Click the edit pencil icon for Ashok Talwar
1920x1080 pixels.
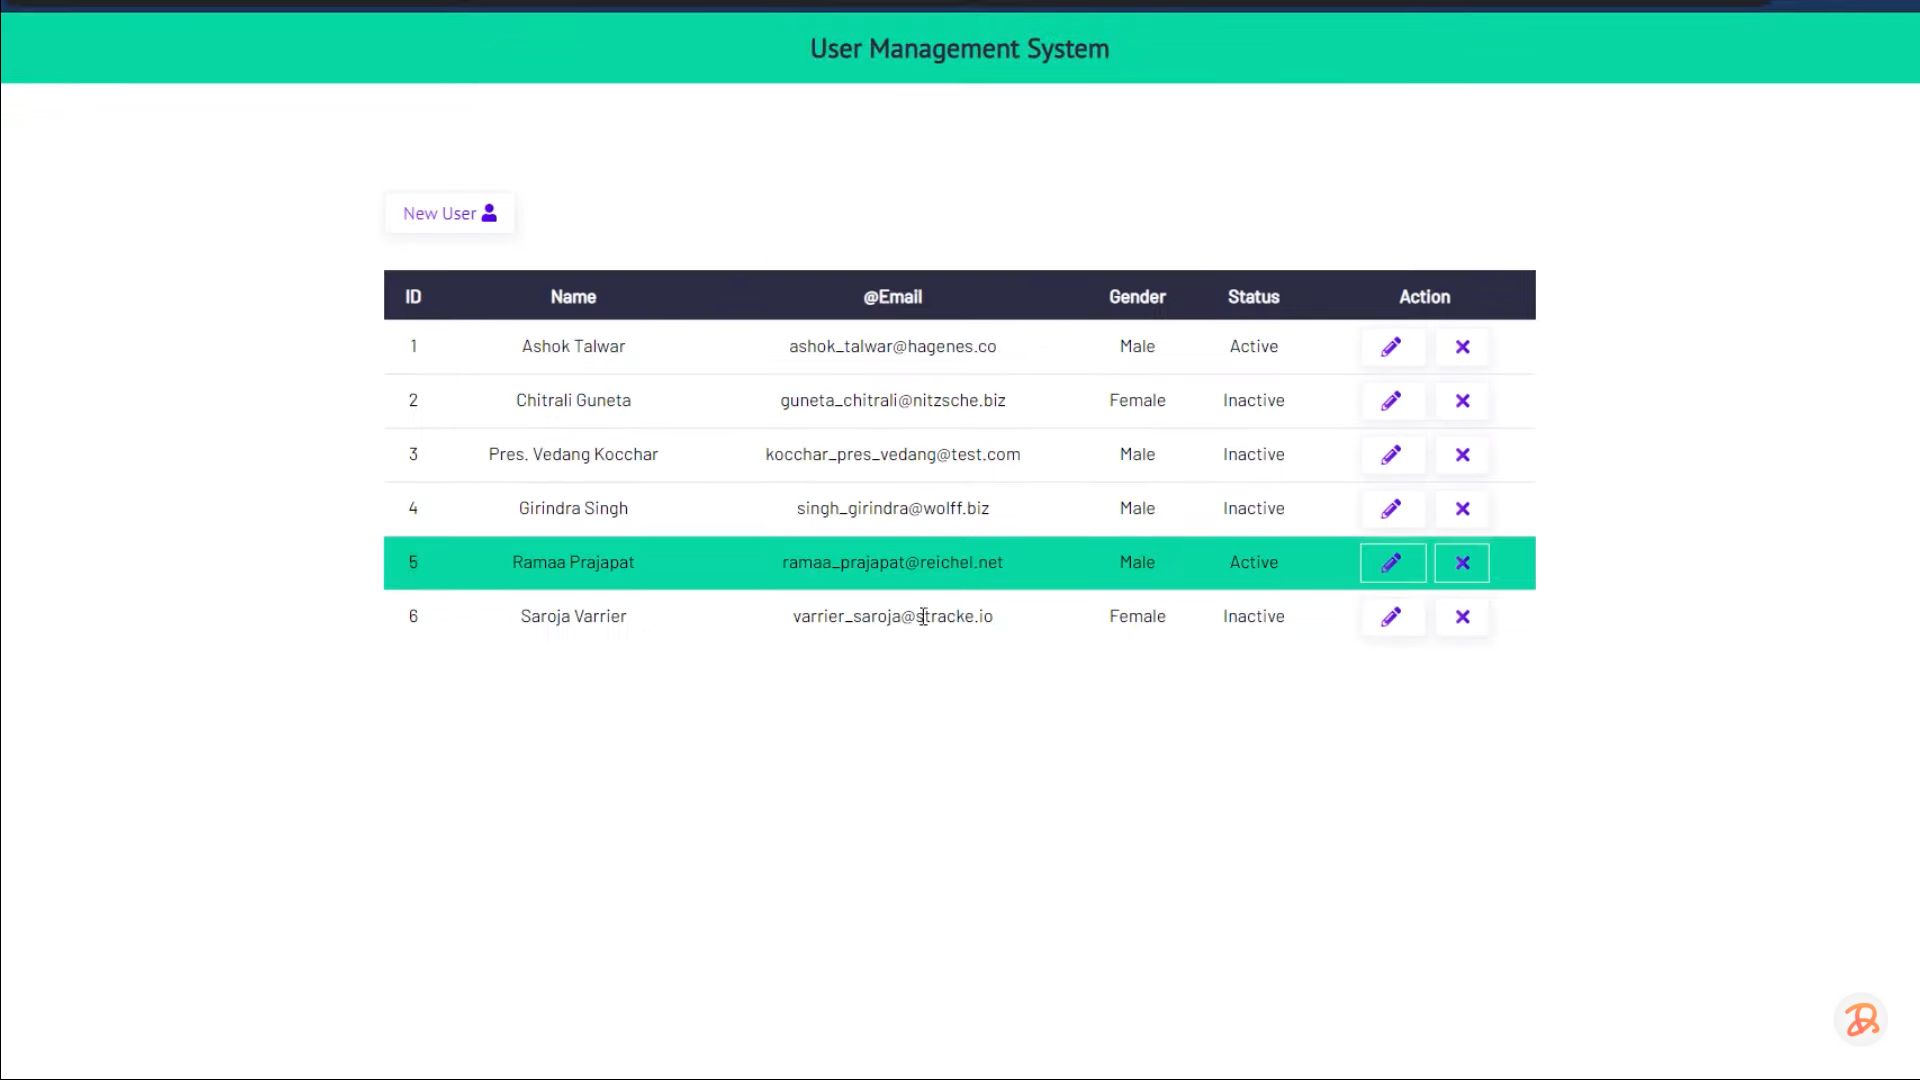coord(1391,347)
